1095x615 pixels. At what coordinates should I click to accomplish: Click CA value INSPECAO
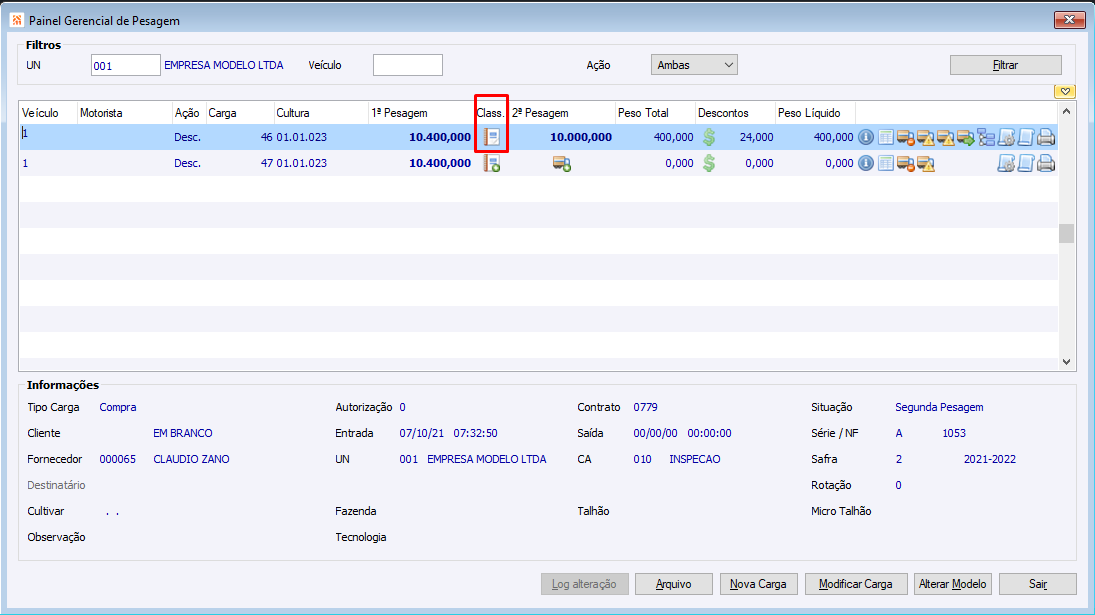pos(695,459)
